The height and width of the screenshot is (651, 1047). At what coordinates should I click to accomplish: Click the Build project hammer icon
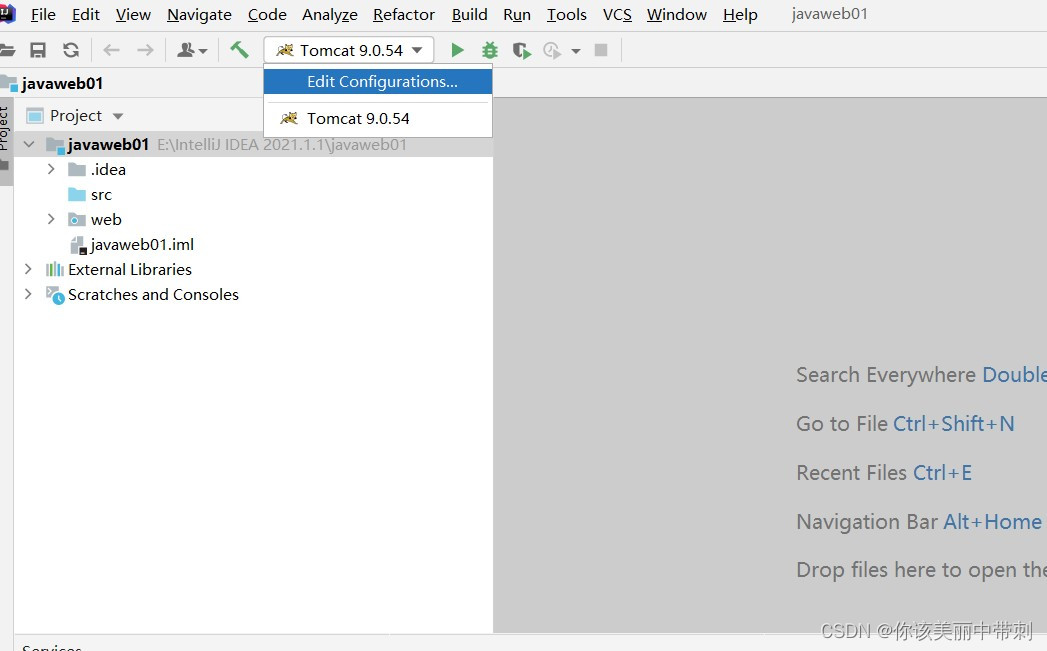pyautogui.click(x=239, y=49)
